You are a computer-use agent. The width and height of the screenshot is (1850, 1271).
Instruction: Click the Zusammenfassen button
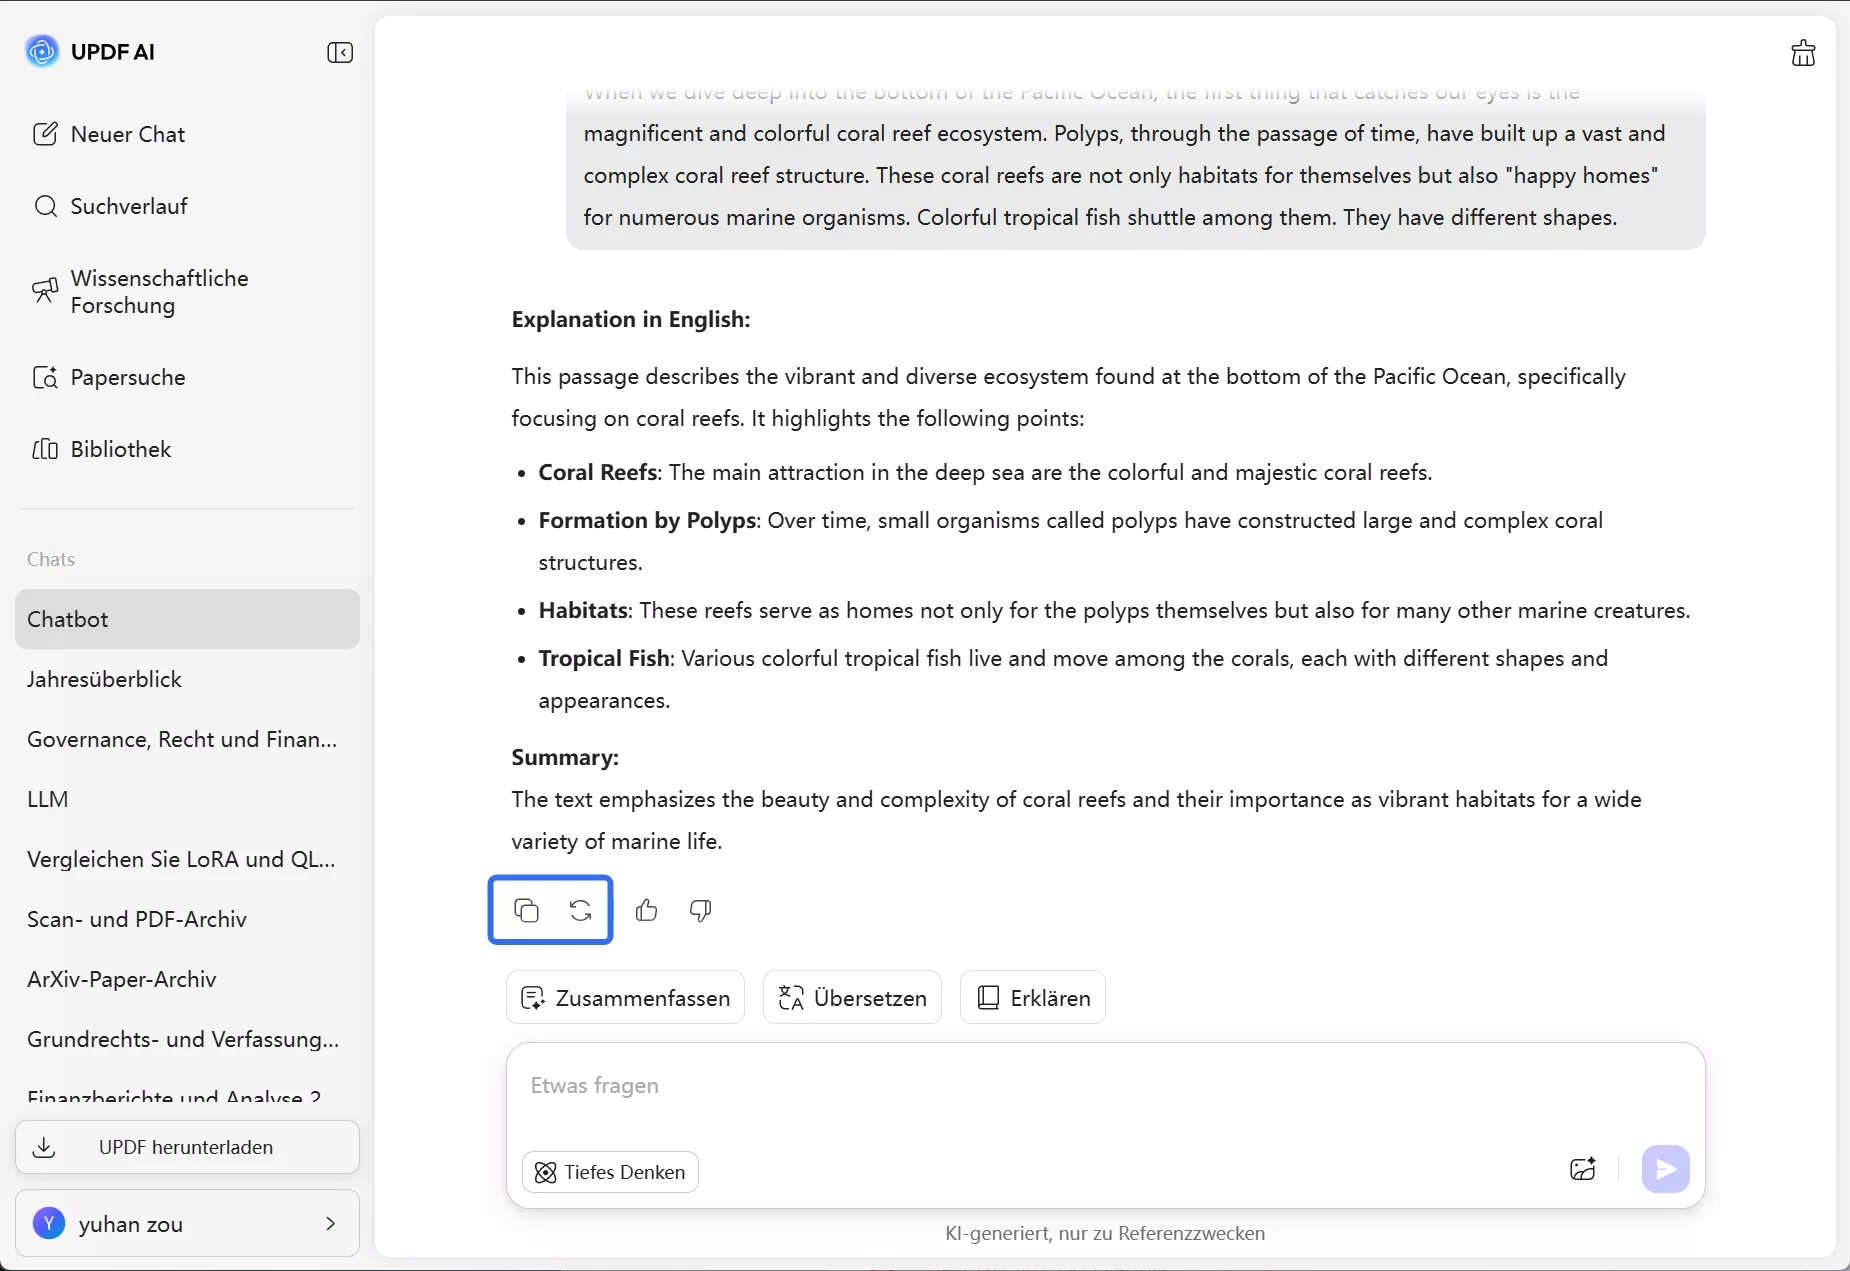626,997
